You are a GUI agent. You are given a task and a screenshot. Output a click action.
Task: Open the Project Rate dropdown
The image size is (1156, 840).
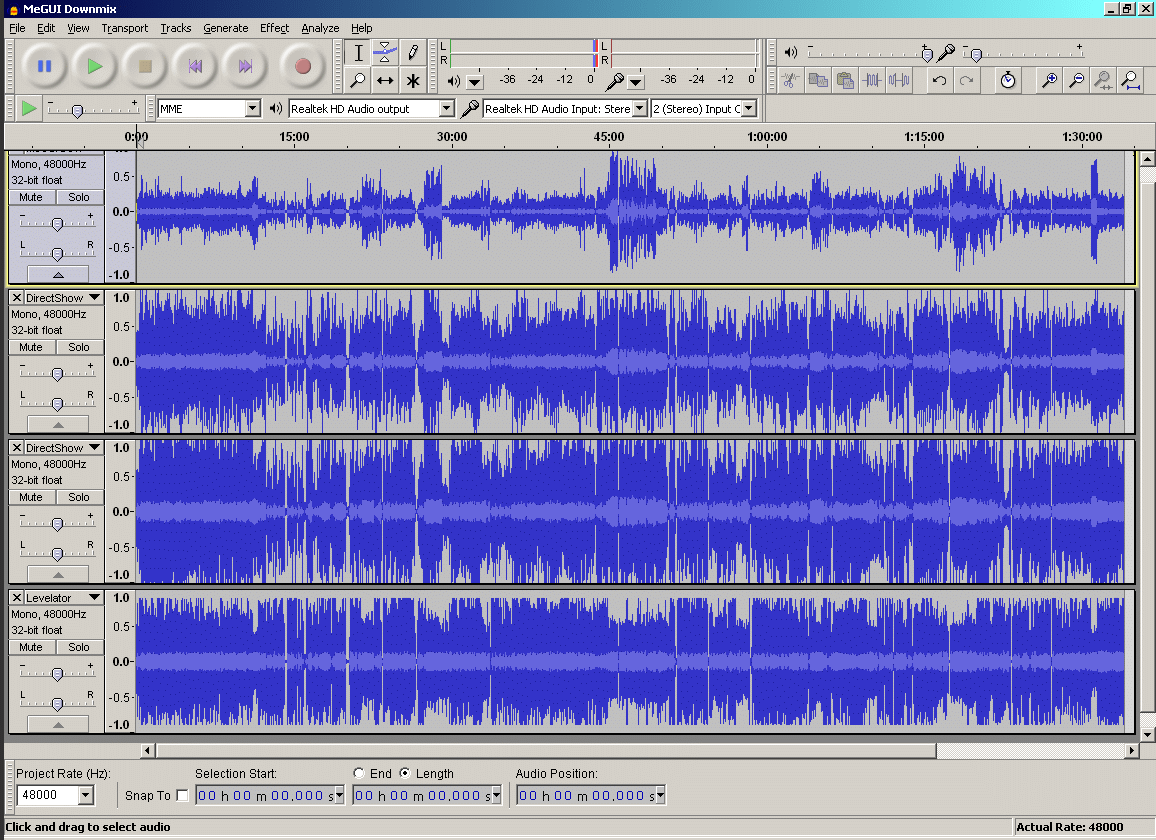click(x=85, y=795)
